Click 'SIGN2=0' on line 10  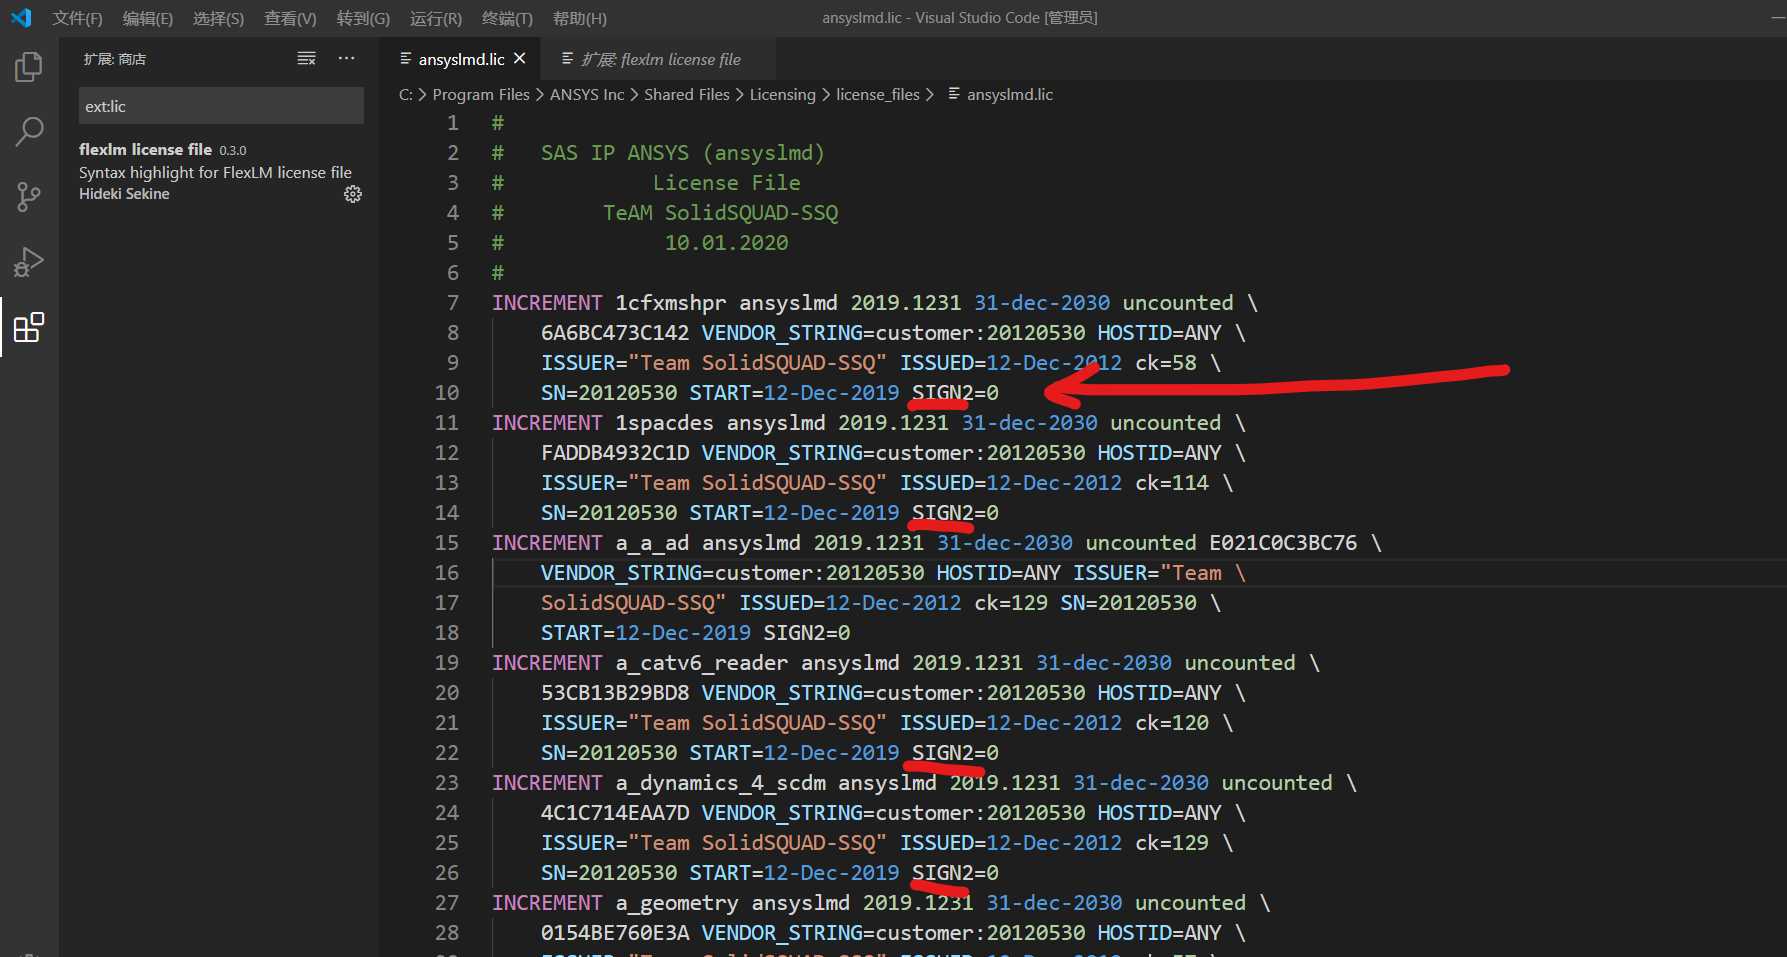tap(955, 393)
